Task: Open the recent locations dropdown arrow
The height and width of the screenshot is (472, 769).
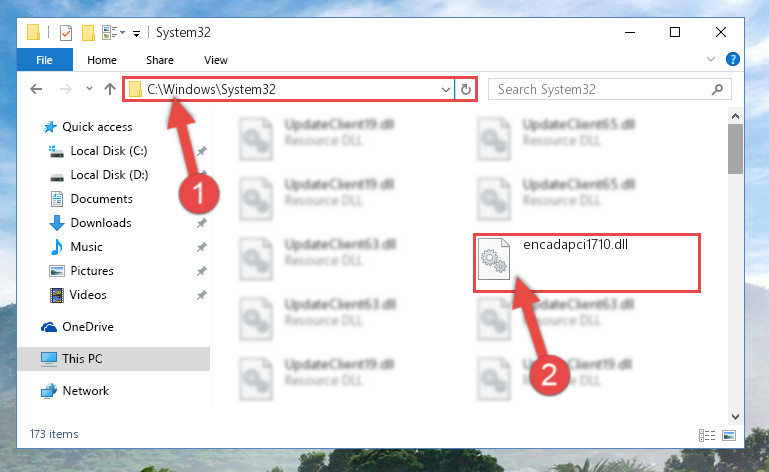Action: (x=89, y=89)
